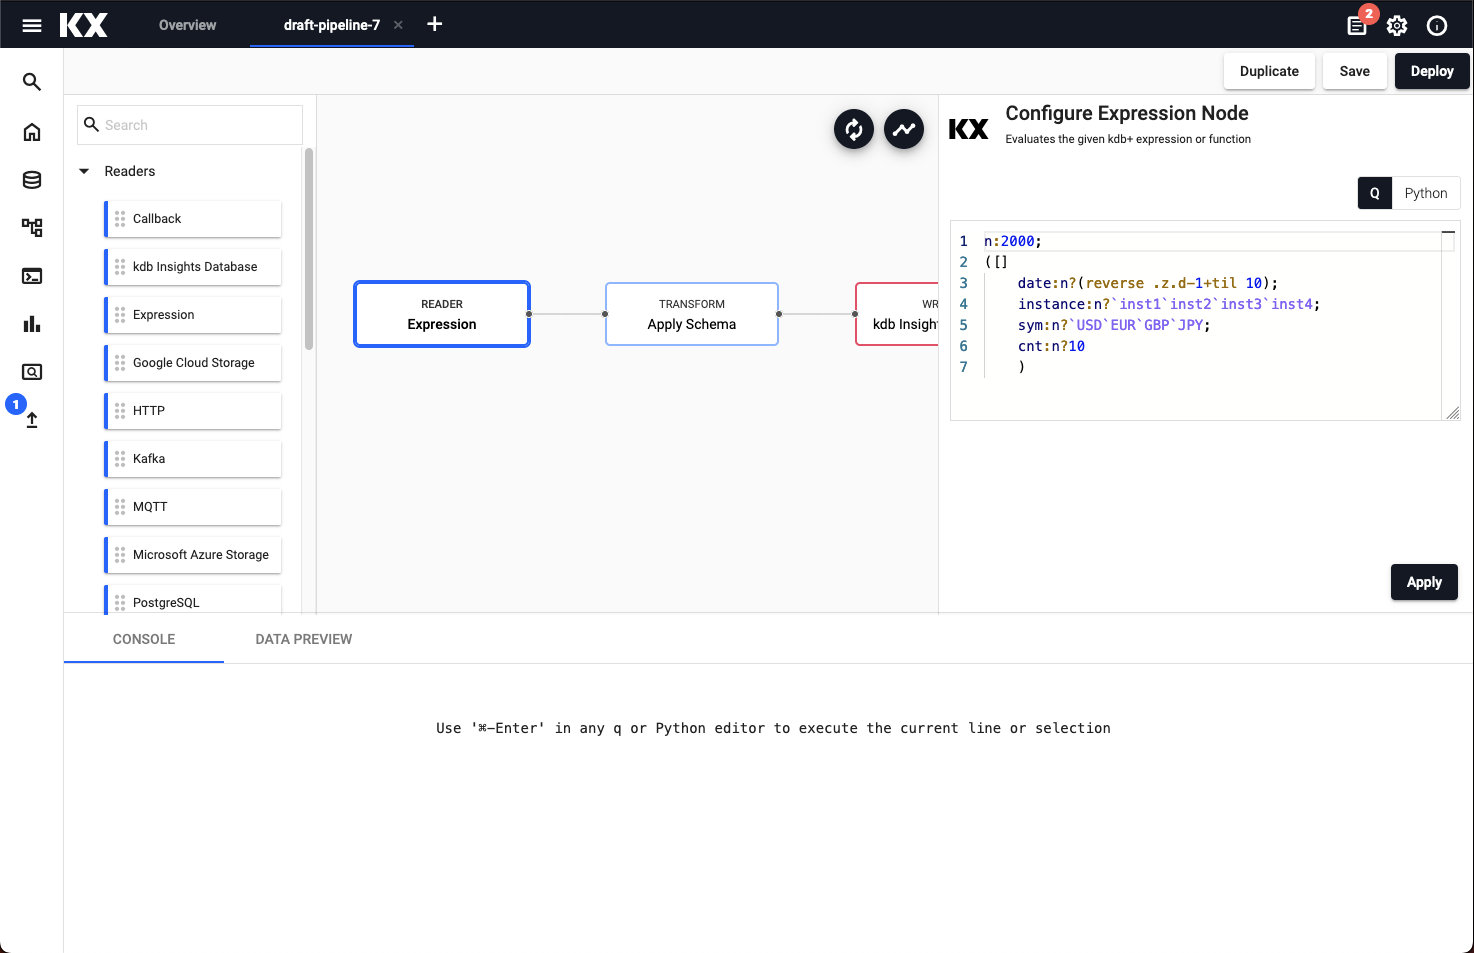This screenshot has width=1474, height=953.
Task: Collapse the Readers section
Action: [x=84, y=171]
